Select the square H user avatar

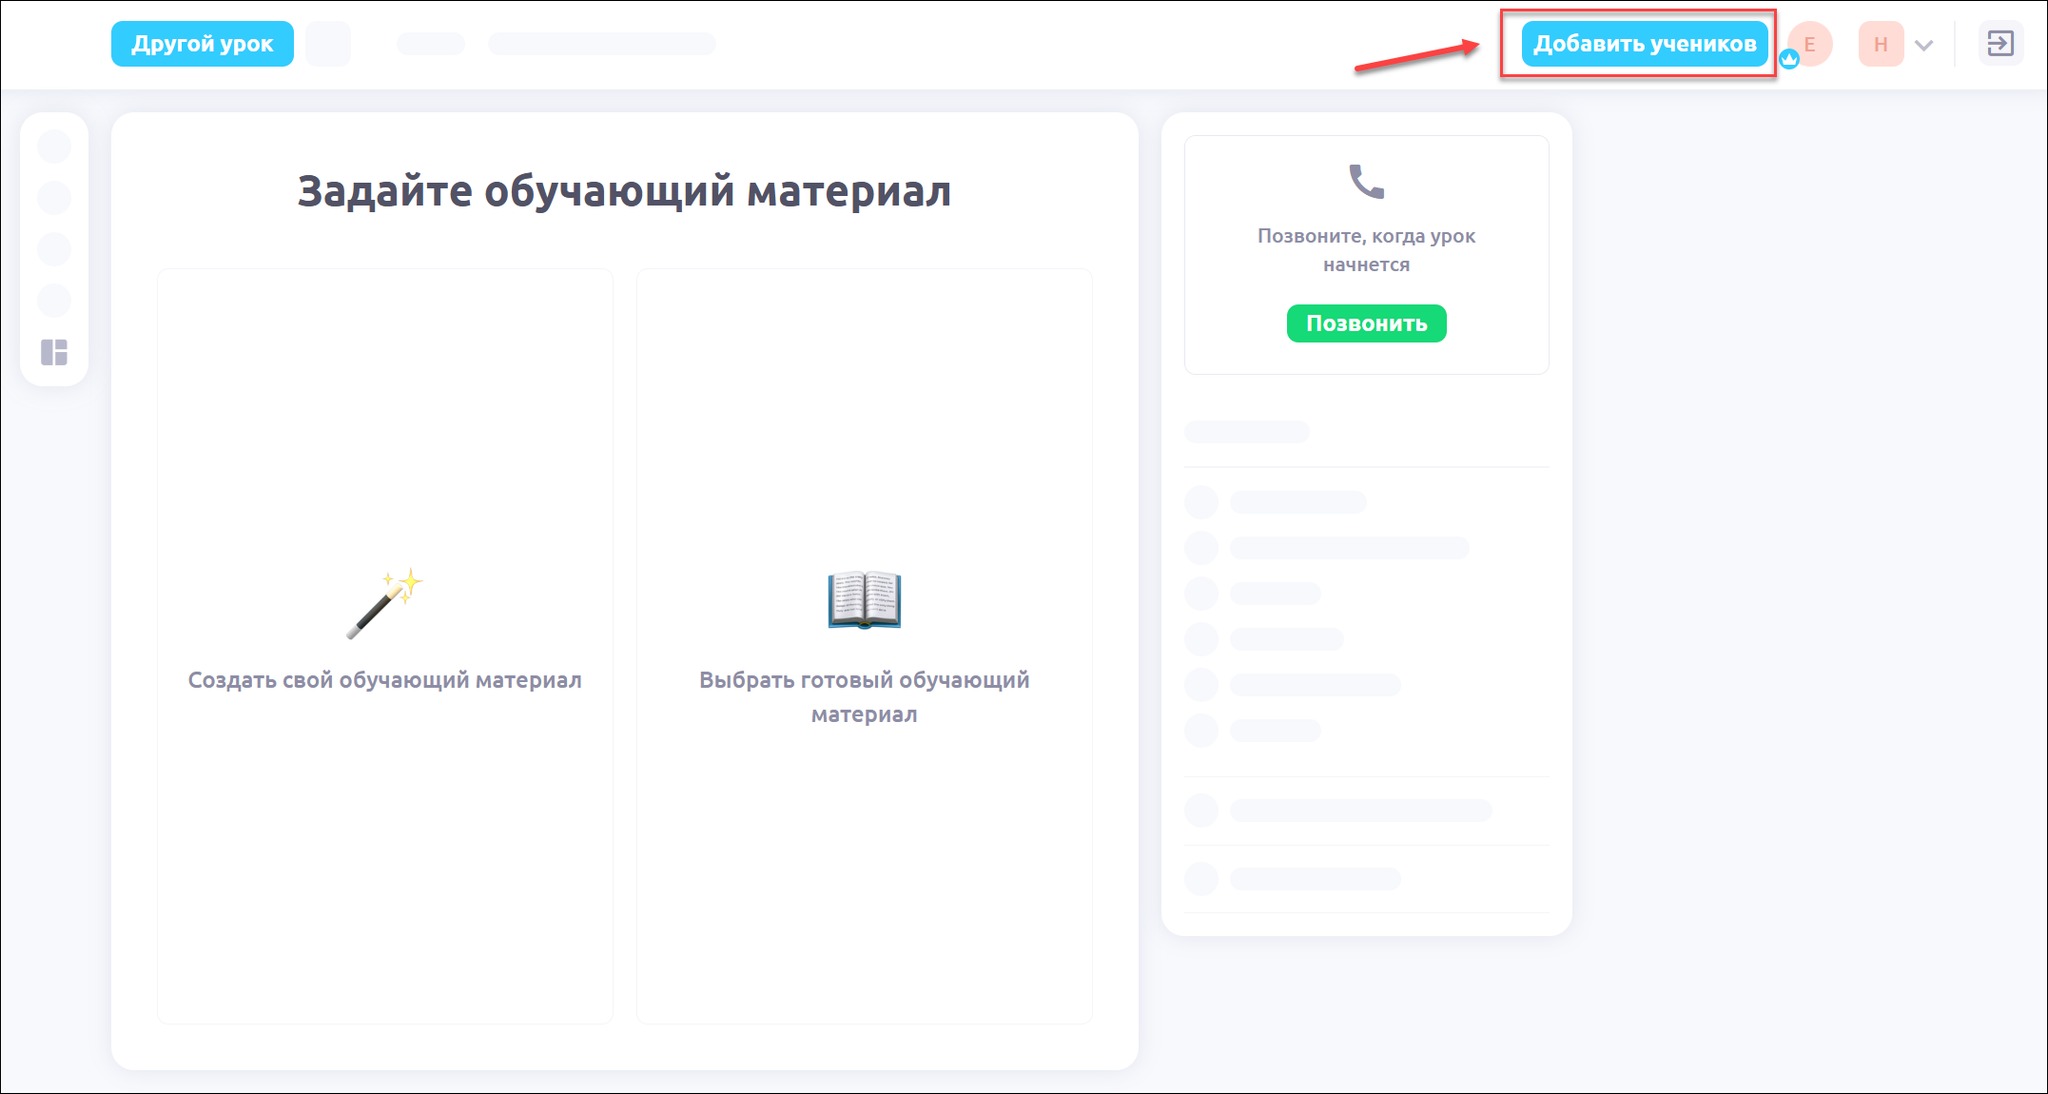(1880, 44)
